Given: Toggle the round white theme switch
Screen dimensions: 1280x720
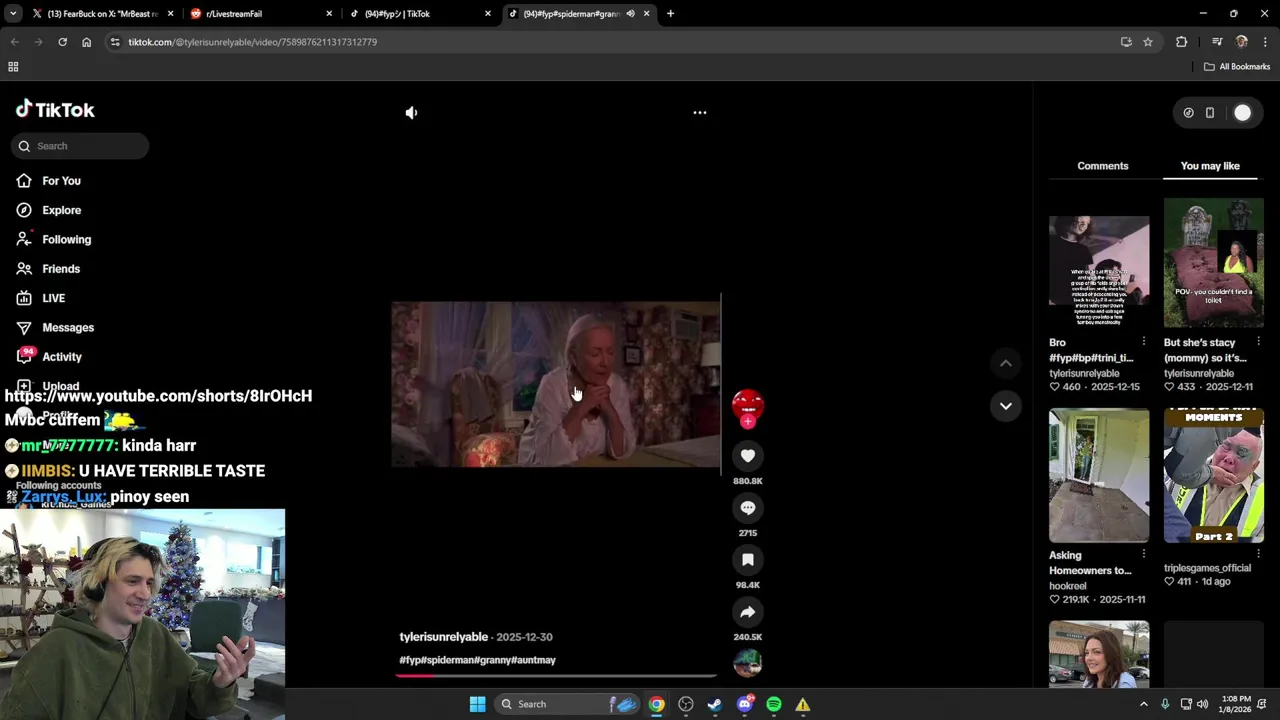Looking at the screenshot, I should tap(1242, 113).
